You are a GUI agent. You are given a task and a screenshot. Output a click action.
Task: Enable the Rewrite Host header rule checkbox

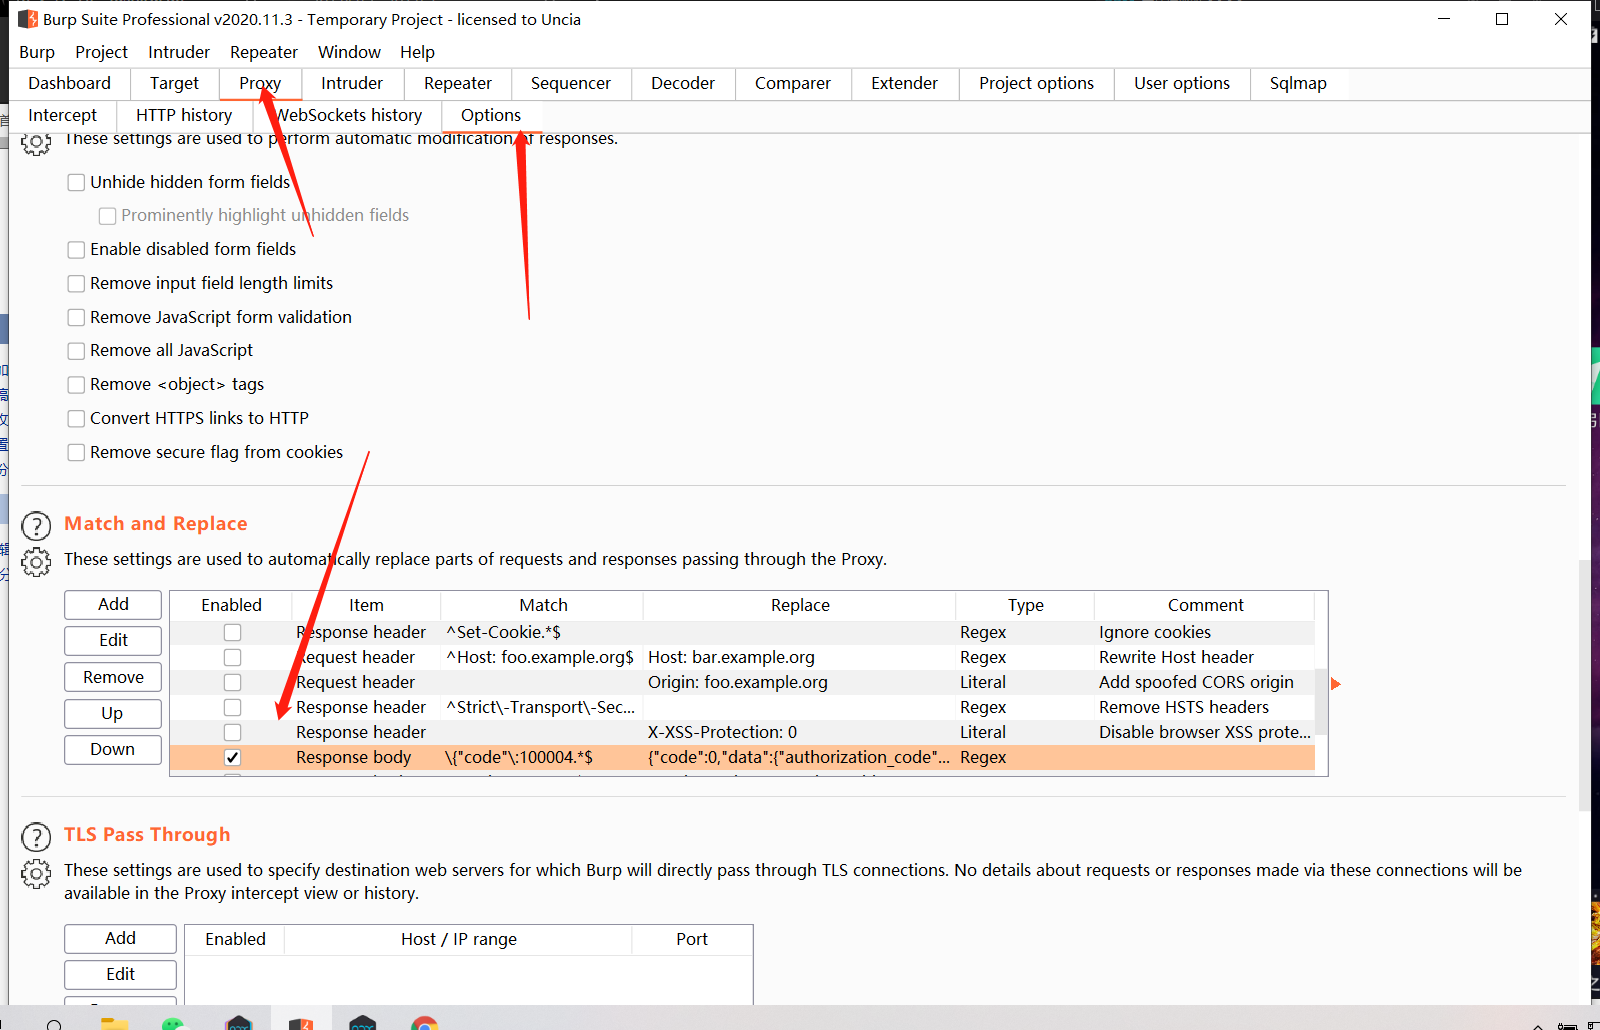tap(232, 657)
